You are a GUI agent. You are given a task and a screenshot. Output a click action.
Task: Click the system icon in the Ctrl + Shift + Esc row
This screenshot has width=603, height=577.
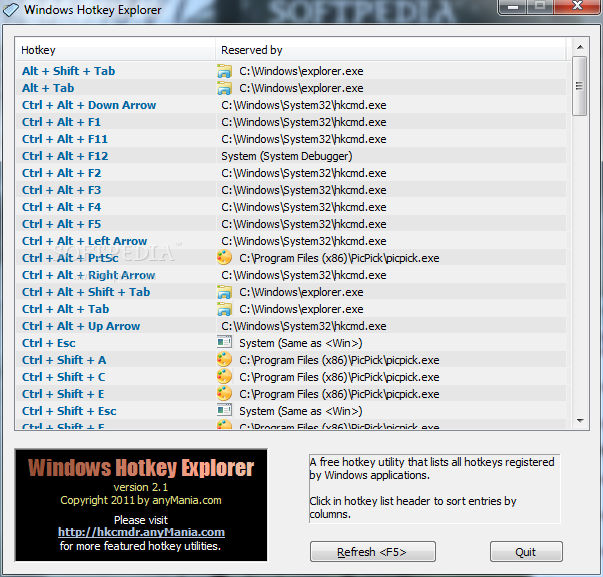point(224,410)
